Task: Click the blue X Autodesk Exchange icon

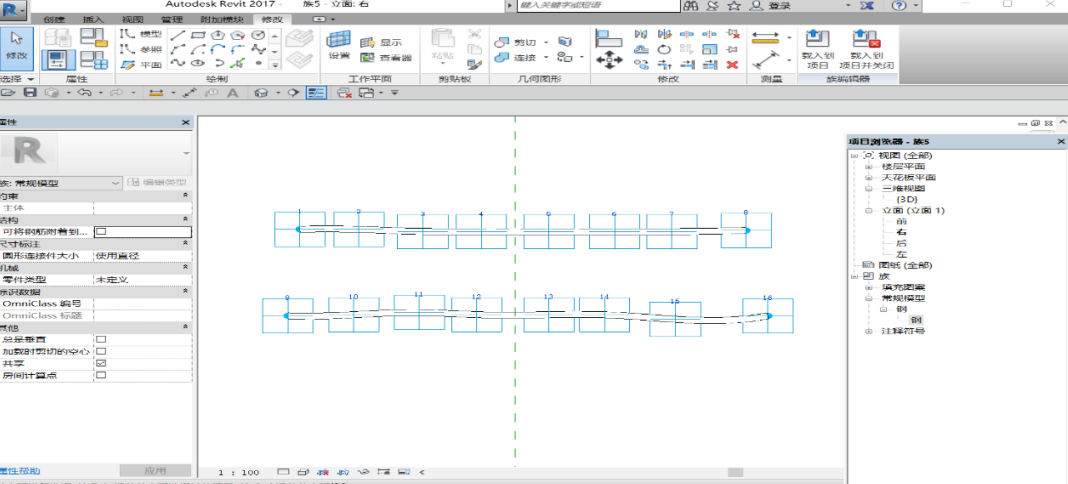Action: (x=868, y=5)
